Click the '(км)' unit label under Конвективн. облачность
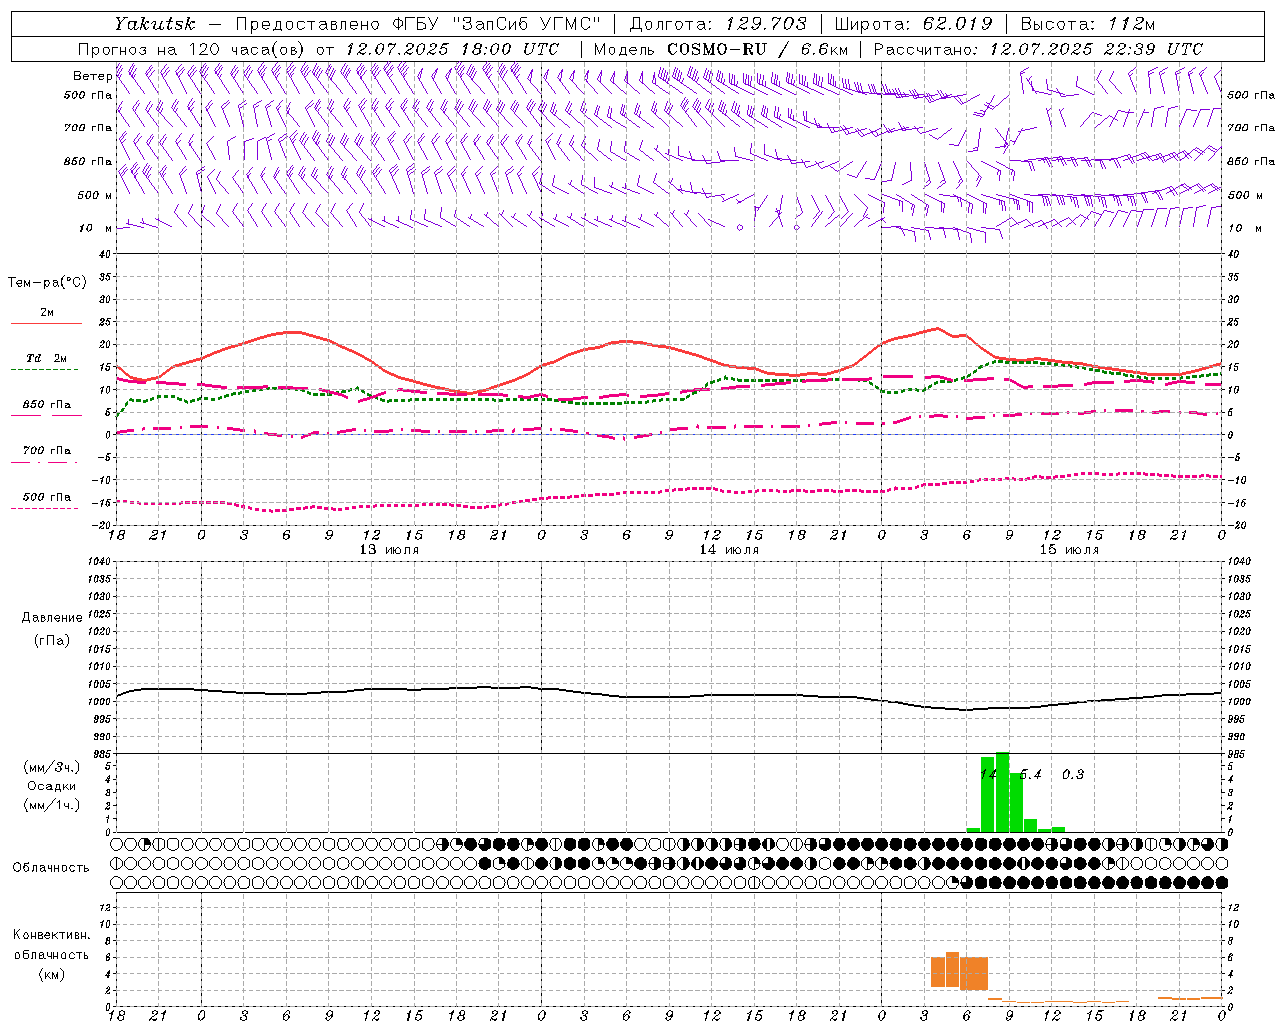Screen dimensions: 1280x1024 [x=51, y=974]
